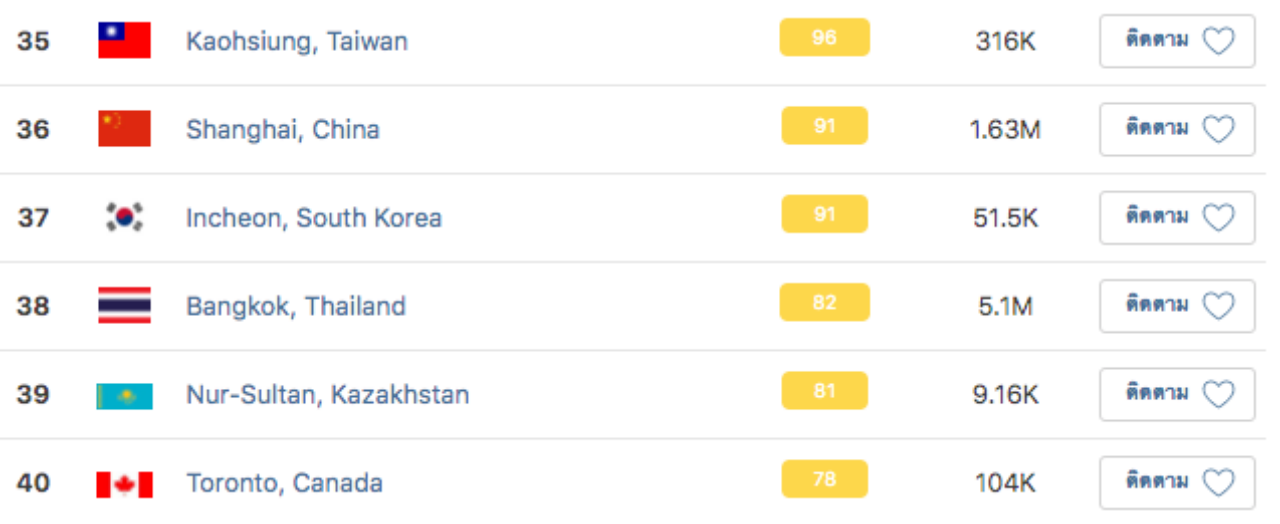Click the Kazakhstan flag icon
The height and width of the screenshot is (524, 1280).
tap(124, 396)
